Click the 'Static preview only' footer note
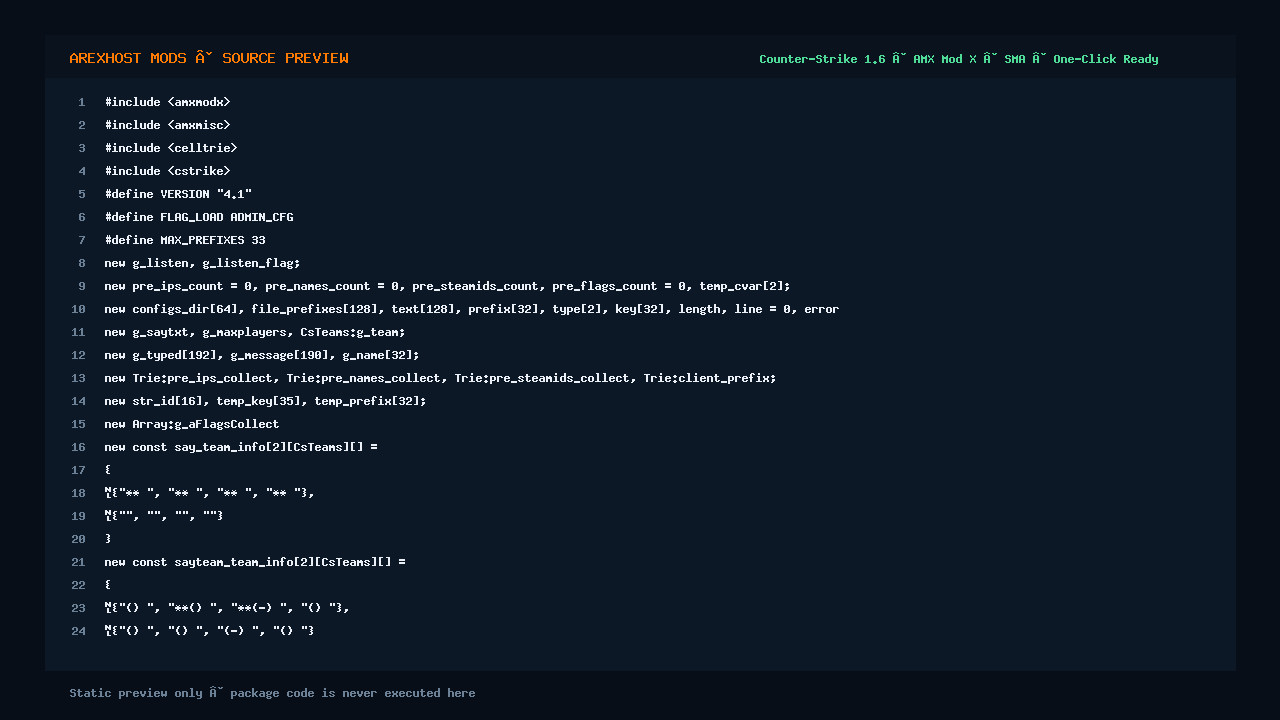 coord(272,693)
